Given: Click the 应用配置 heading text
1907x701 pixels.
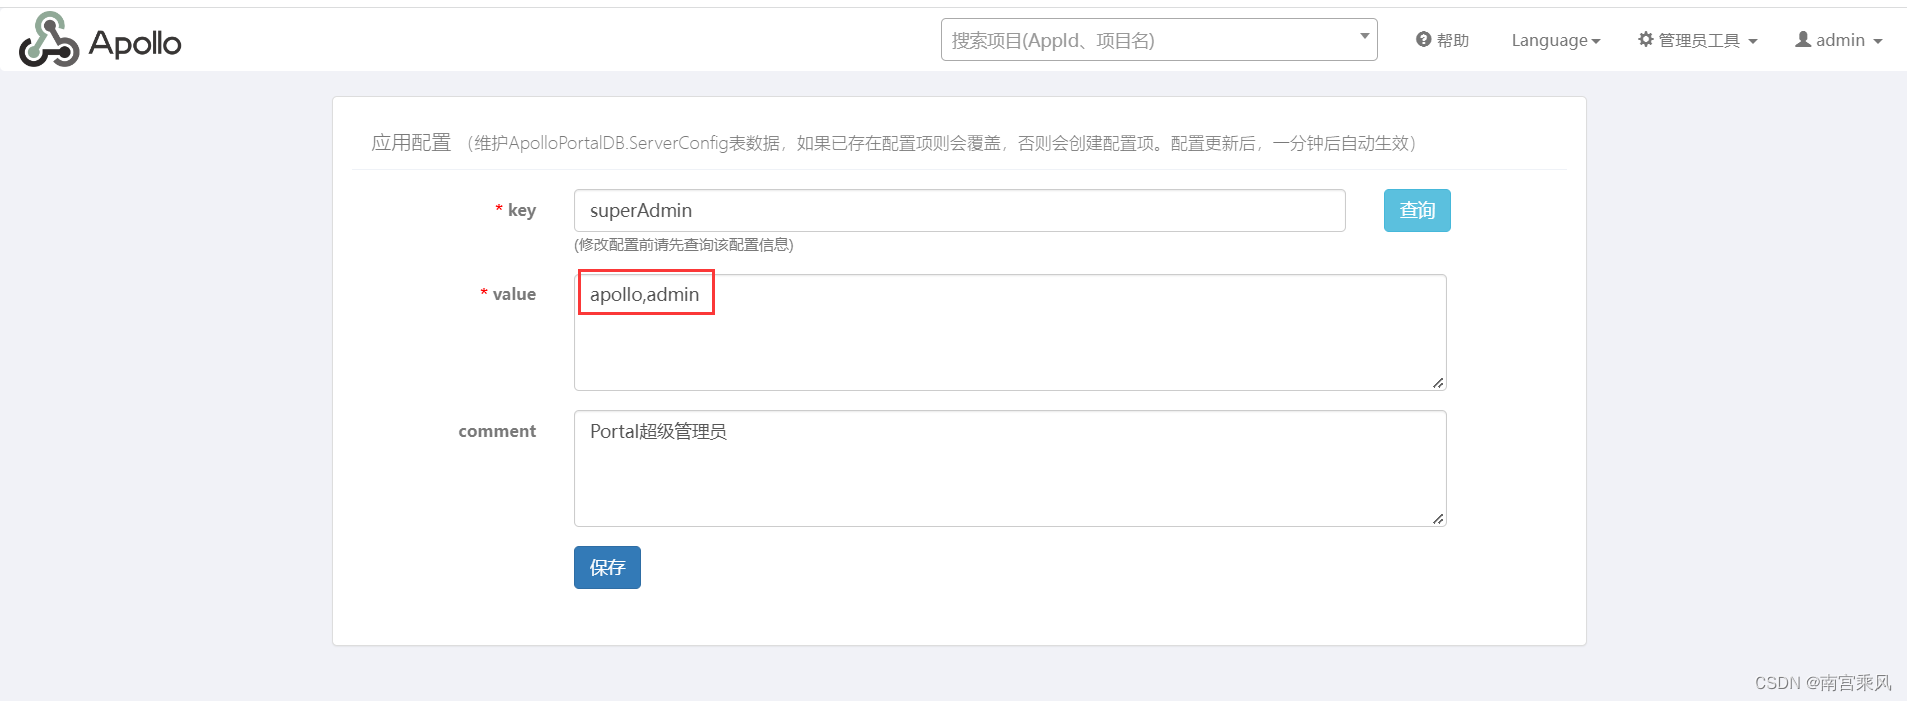Looking at the screenshot, I should tap(411, 143).
